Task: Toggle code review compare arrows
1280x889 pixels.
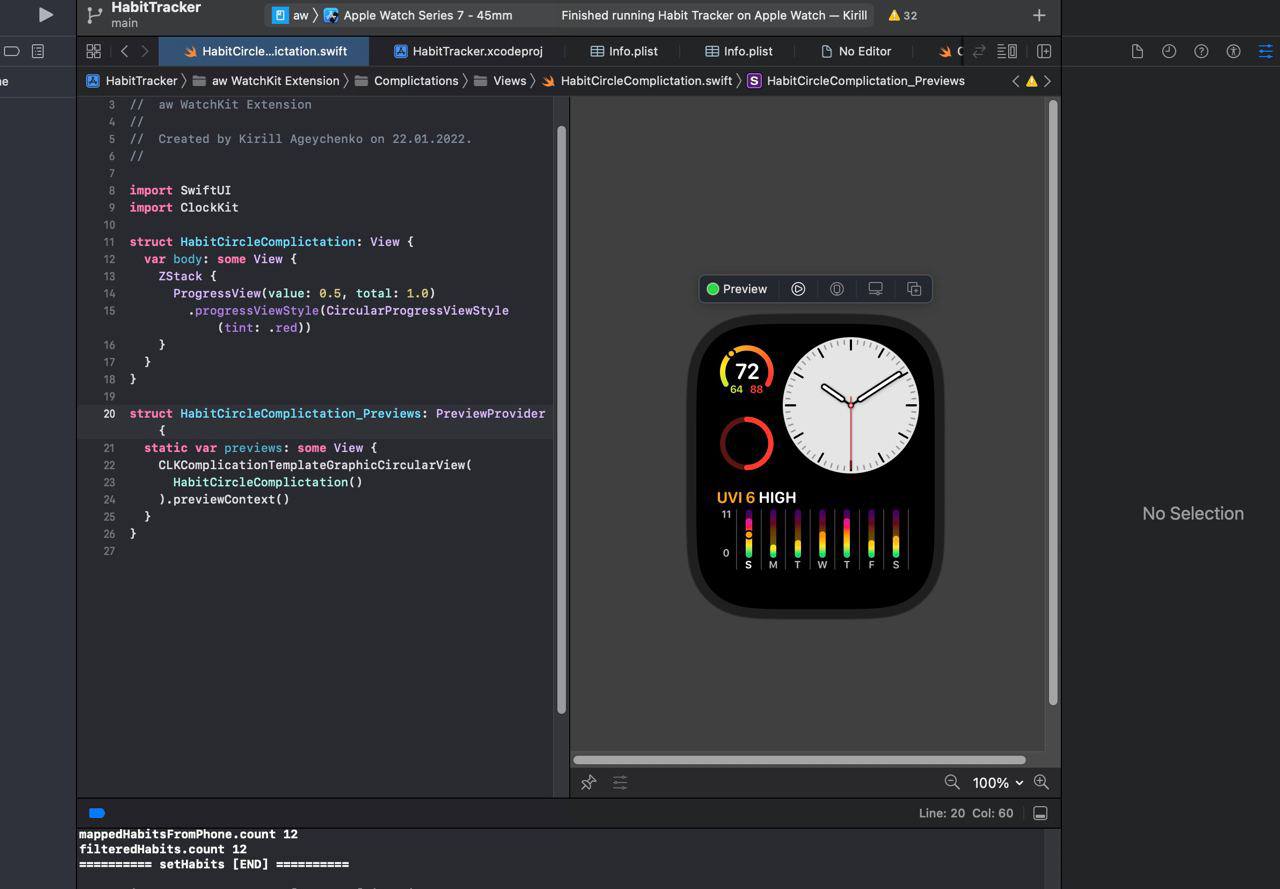Action: [979, 51]
